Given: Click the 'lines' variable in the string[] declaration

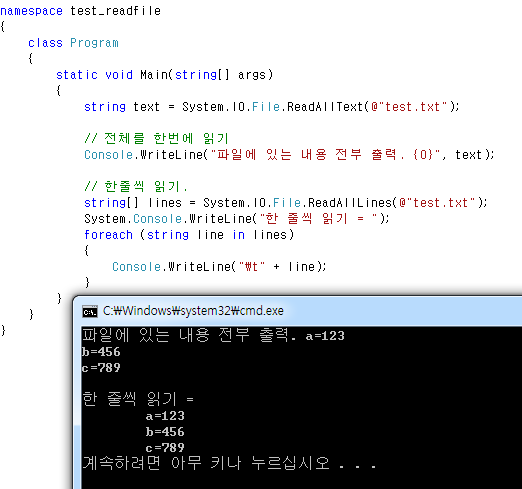Looking at the screenshot, I should click(165, 203).
